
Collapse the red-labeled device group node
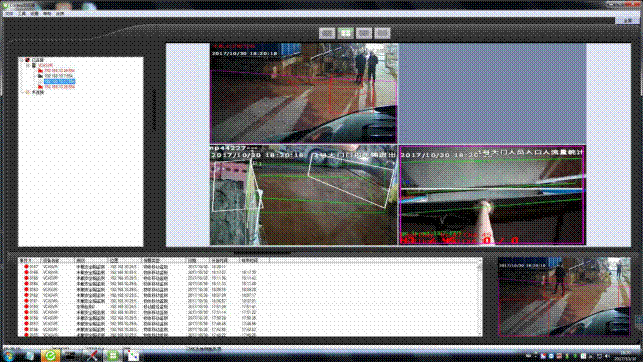[28, 65]
